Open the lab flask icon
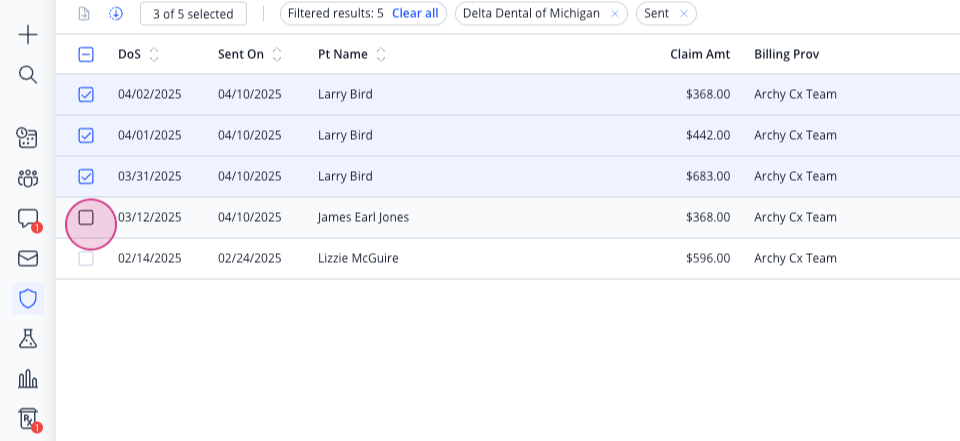This screenshot has height=441, width=960. [28, 338]
